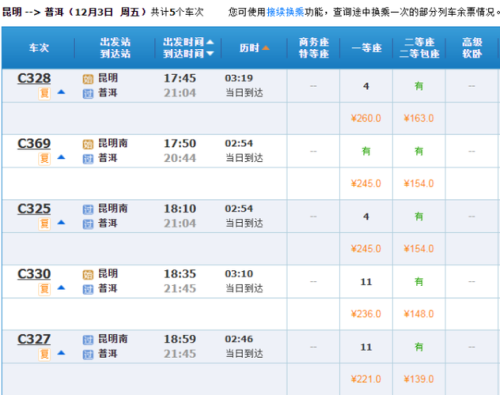Collapse price row with C325 blue arrow
The height and width of the screenshot is (395, 500).
[61, 223]
